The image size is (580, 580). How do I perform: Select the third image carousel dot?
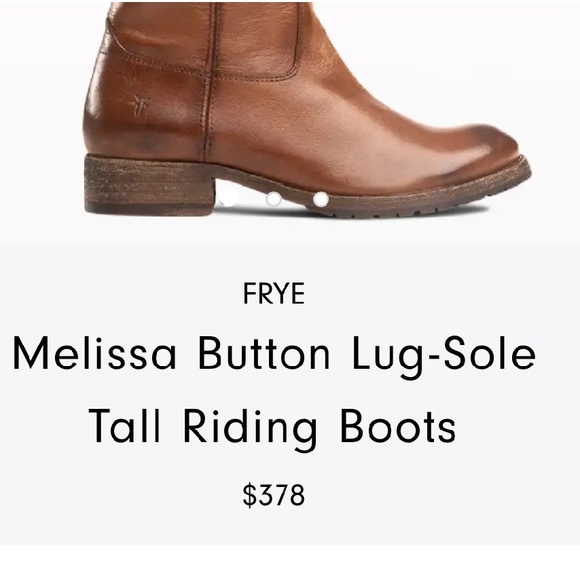(321, 199)
